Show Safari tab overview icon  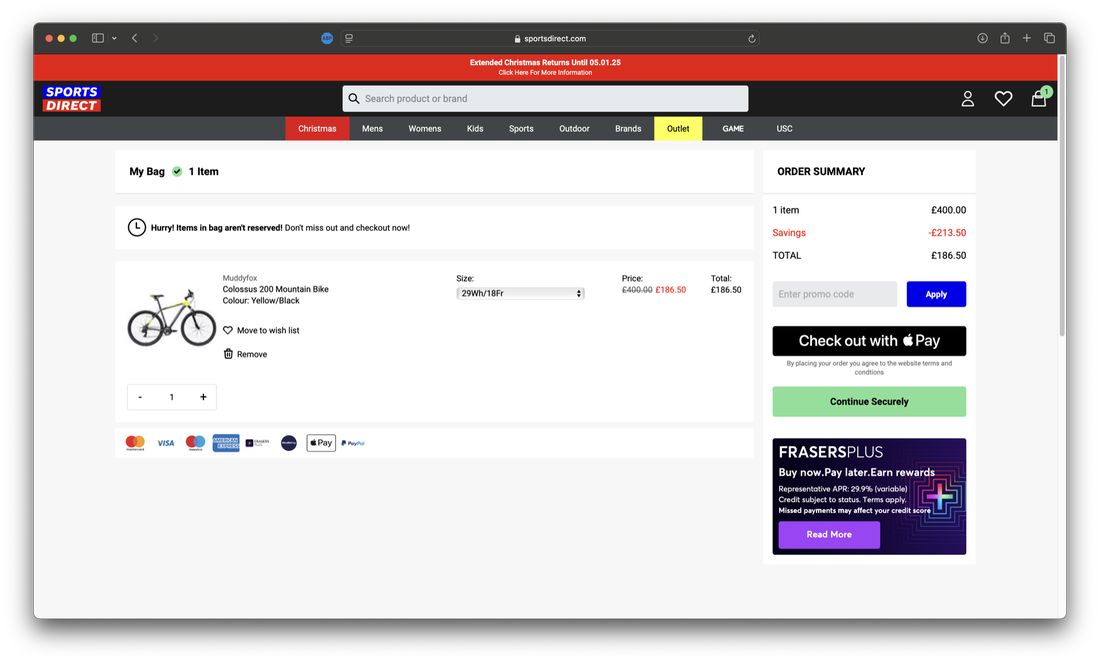click(x=1049, y=38)
